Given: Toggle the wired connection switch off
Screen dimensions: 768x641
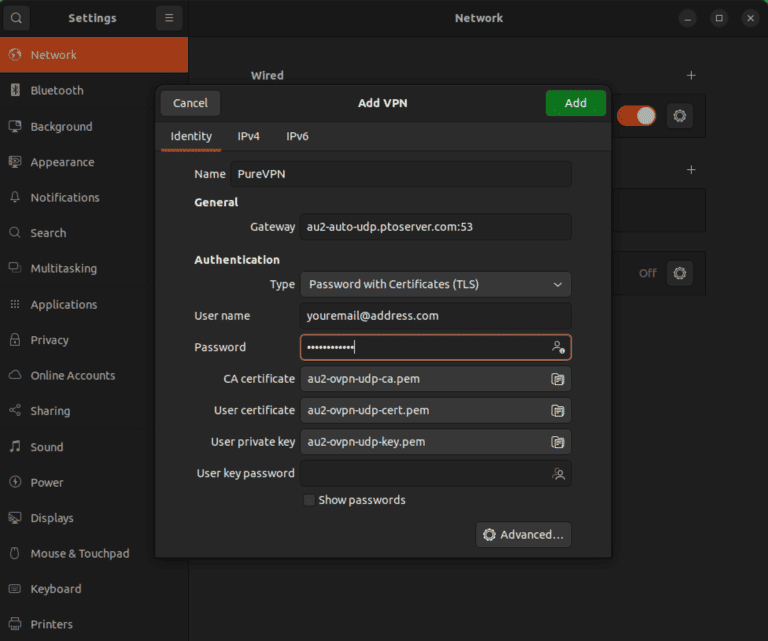Looking at the screenshot, I should click(636, 116).
